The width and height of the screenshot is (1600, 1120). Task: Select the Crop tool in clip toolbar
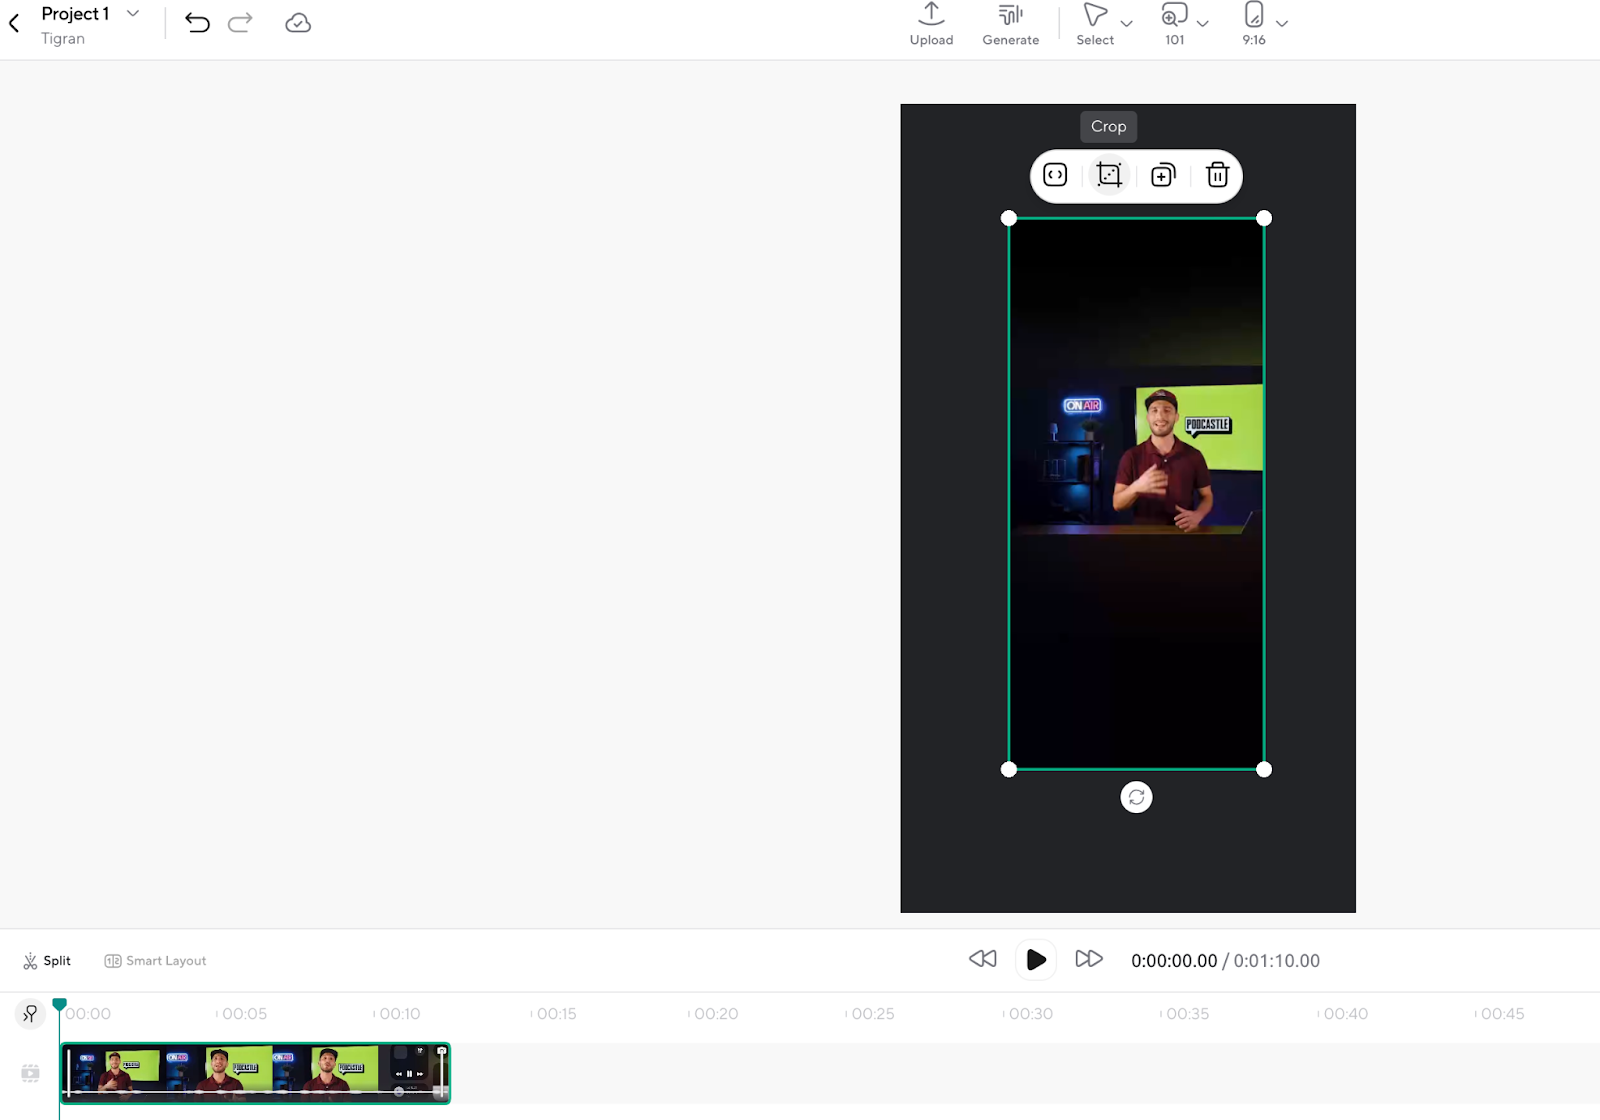(x=1109, y=175)
